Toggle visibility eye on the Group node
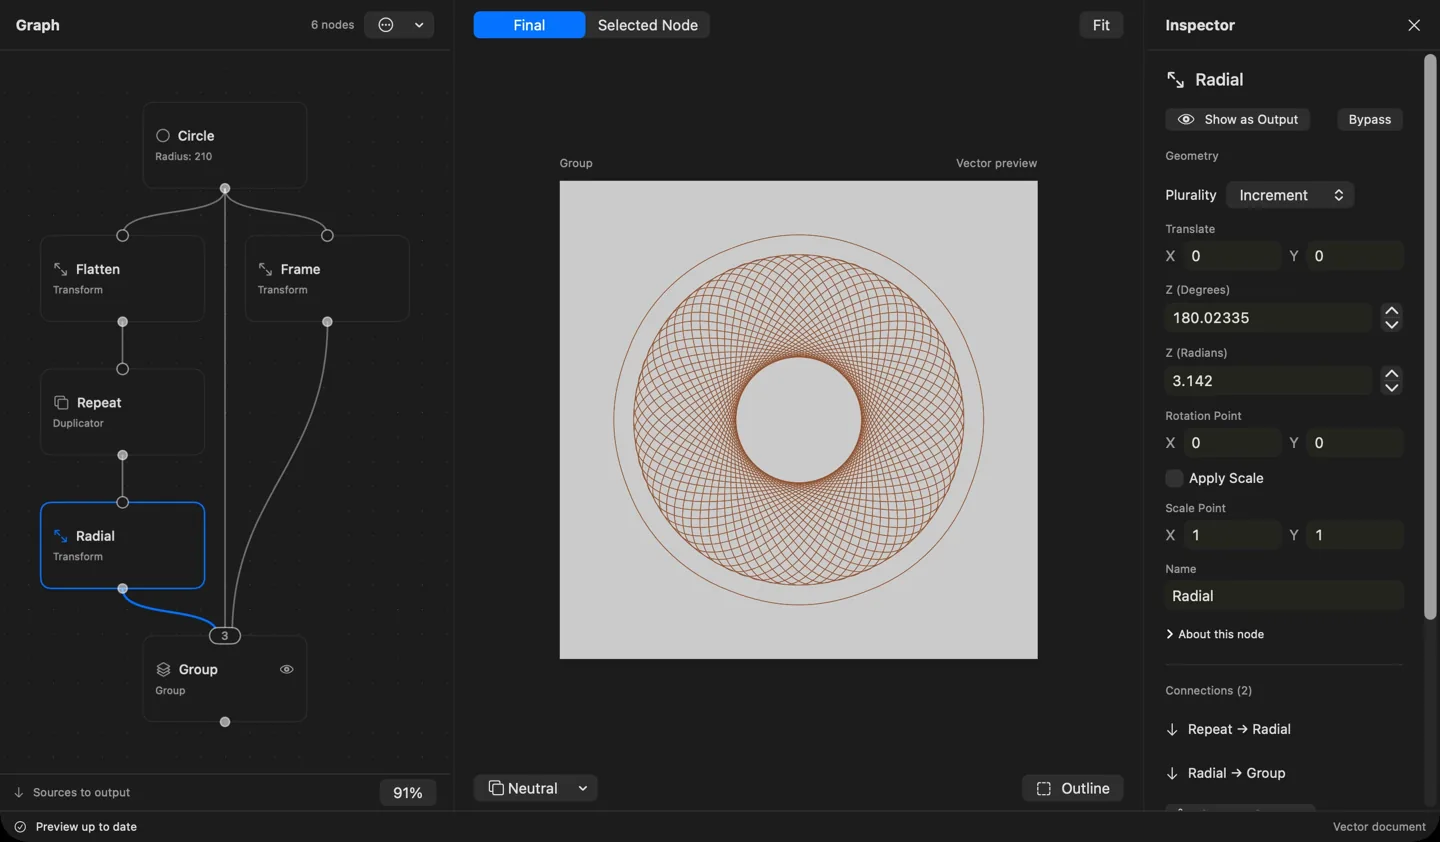The height and width of the screenshot is (842, 1440). point(287,670)
